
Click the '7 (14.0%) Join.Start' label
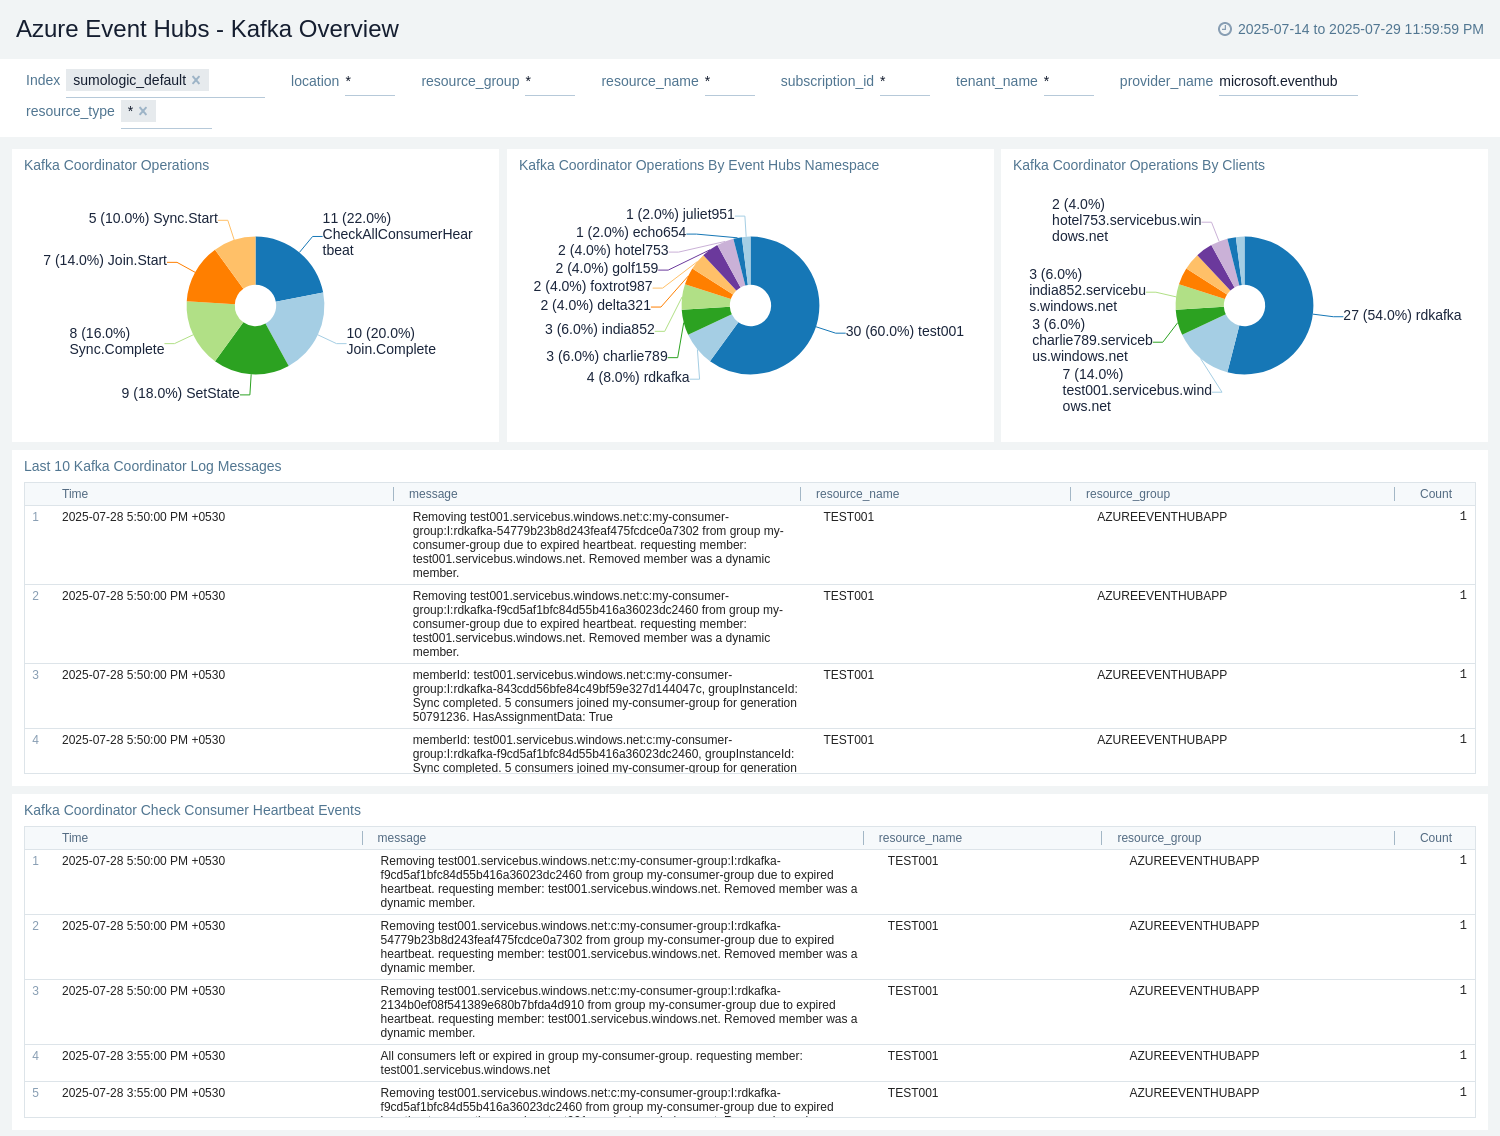tap(105, 260)
